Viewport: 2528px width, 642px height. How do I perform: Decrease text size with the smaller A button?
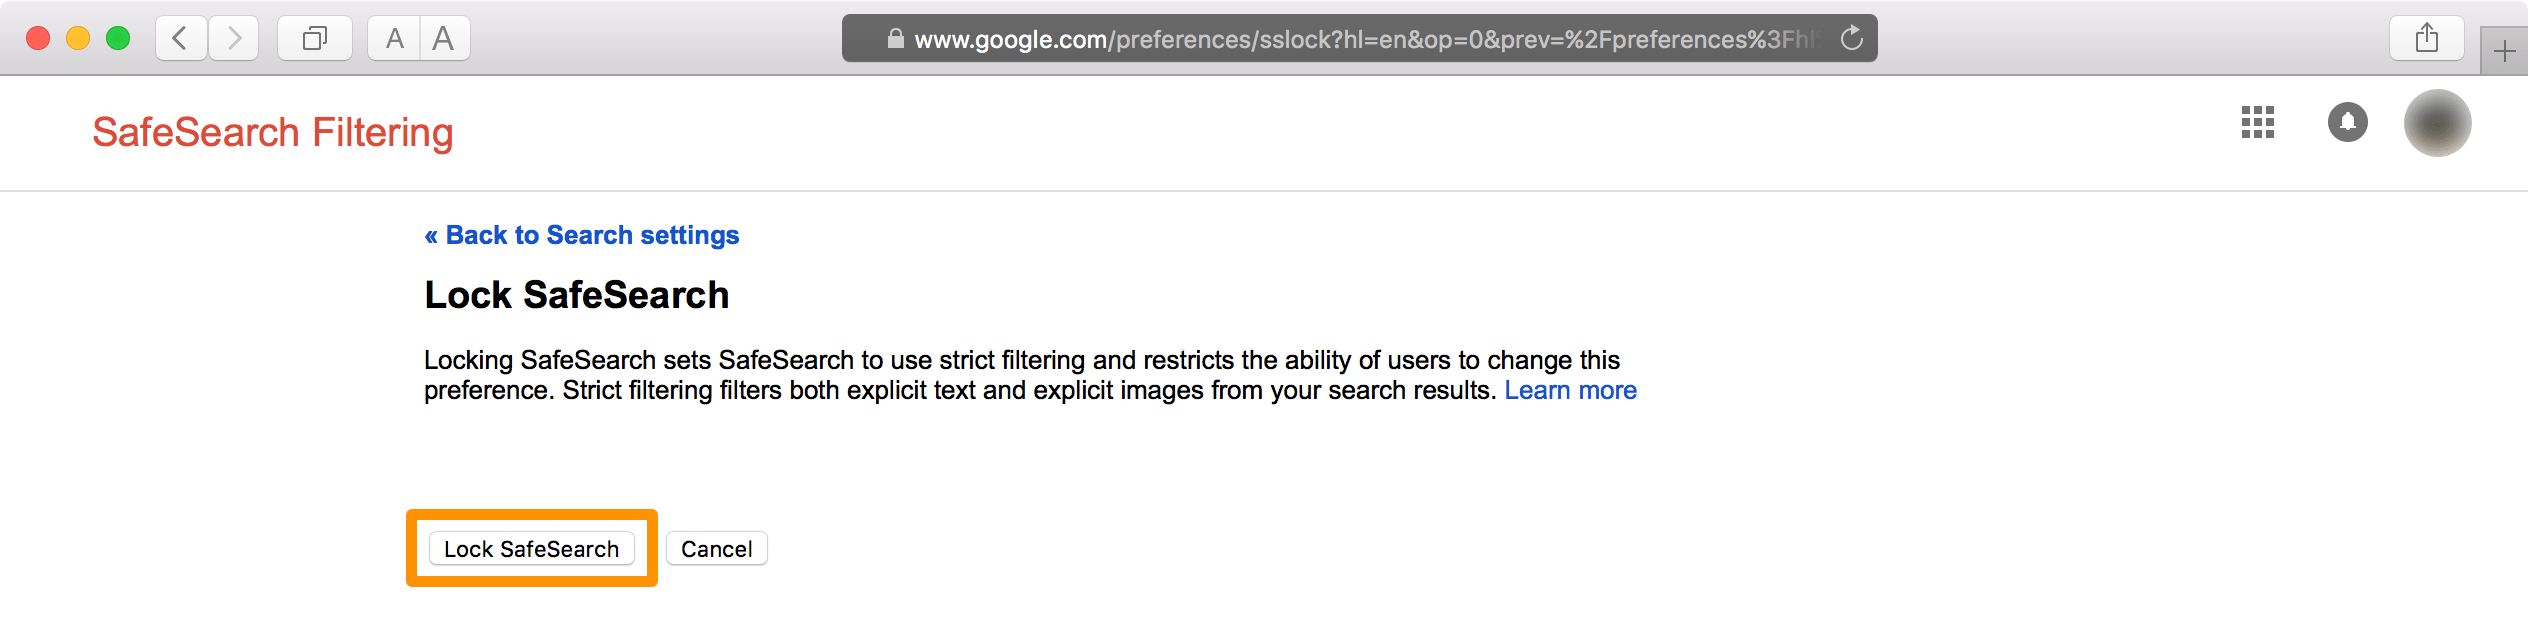click(395, 37)
